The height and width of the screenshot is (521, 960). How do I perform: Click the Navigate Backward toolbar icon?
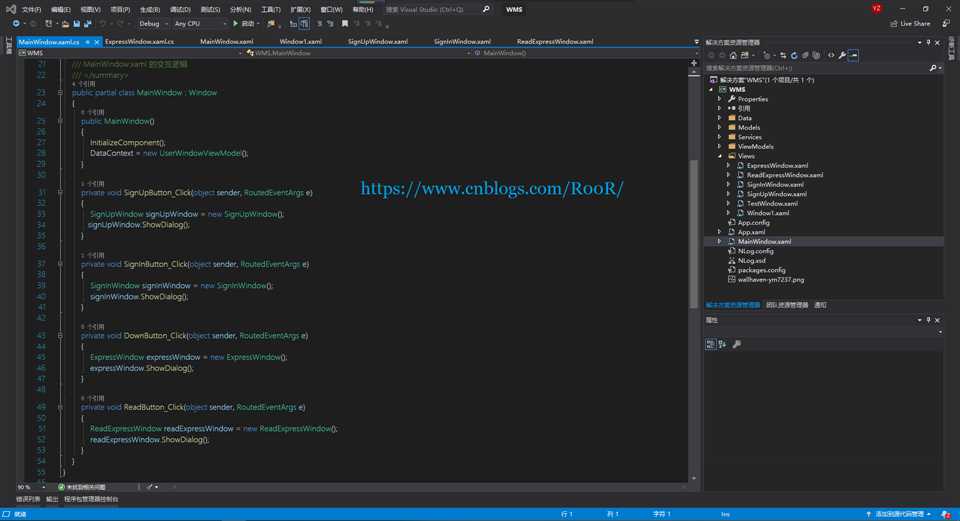tap(16, 23)
